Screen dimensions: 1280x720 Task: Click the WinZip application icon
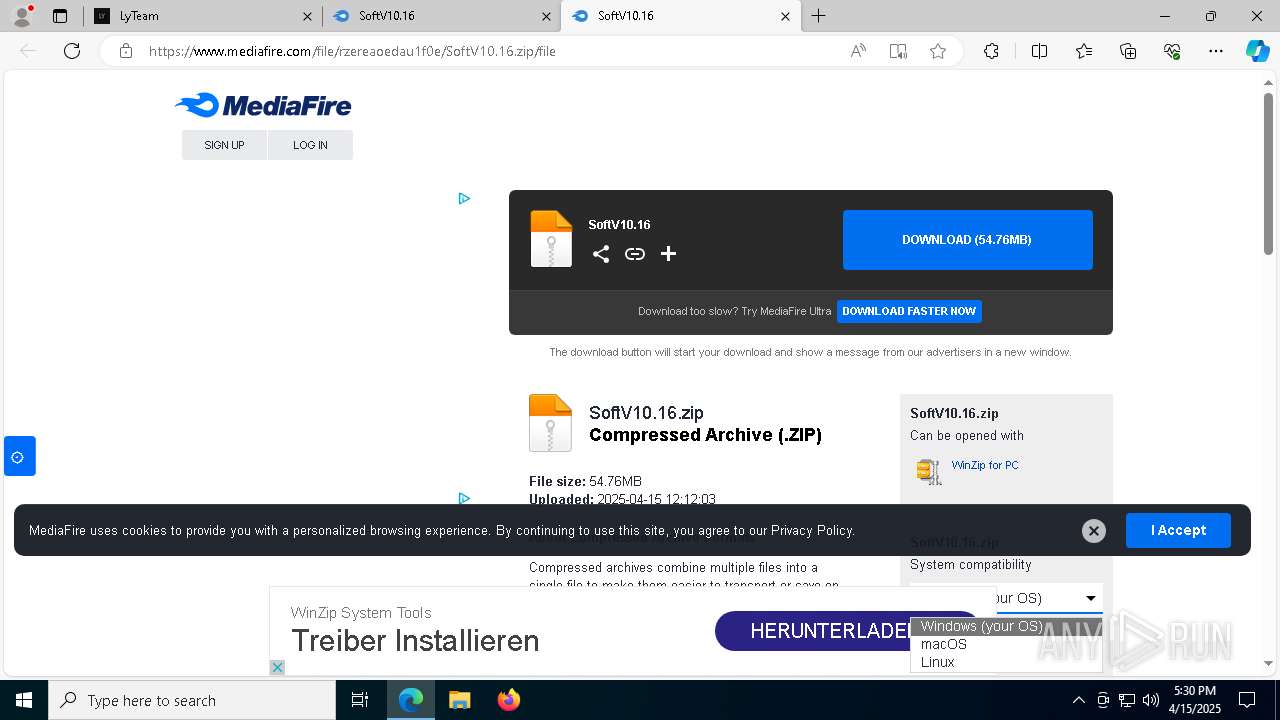click(929, 471)
